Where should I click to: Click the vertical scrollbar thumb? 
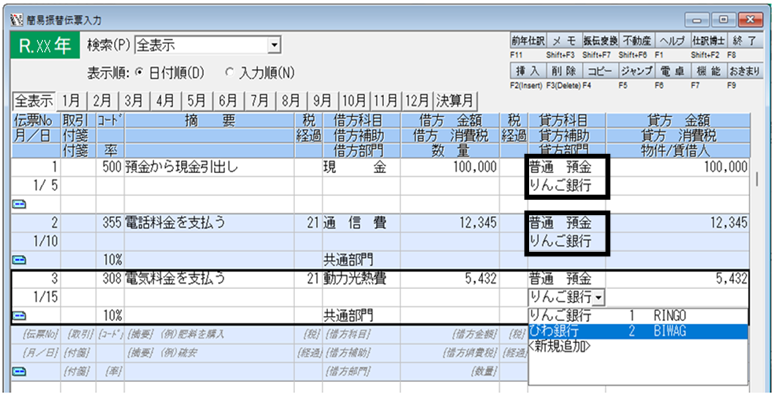coord(757,179)
